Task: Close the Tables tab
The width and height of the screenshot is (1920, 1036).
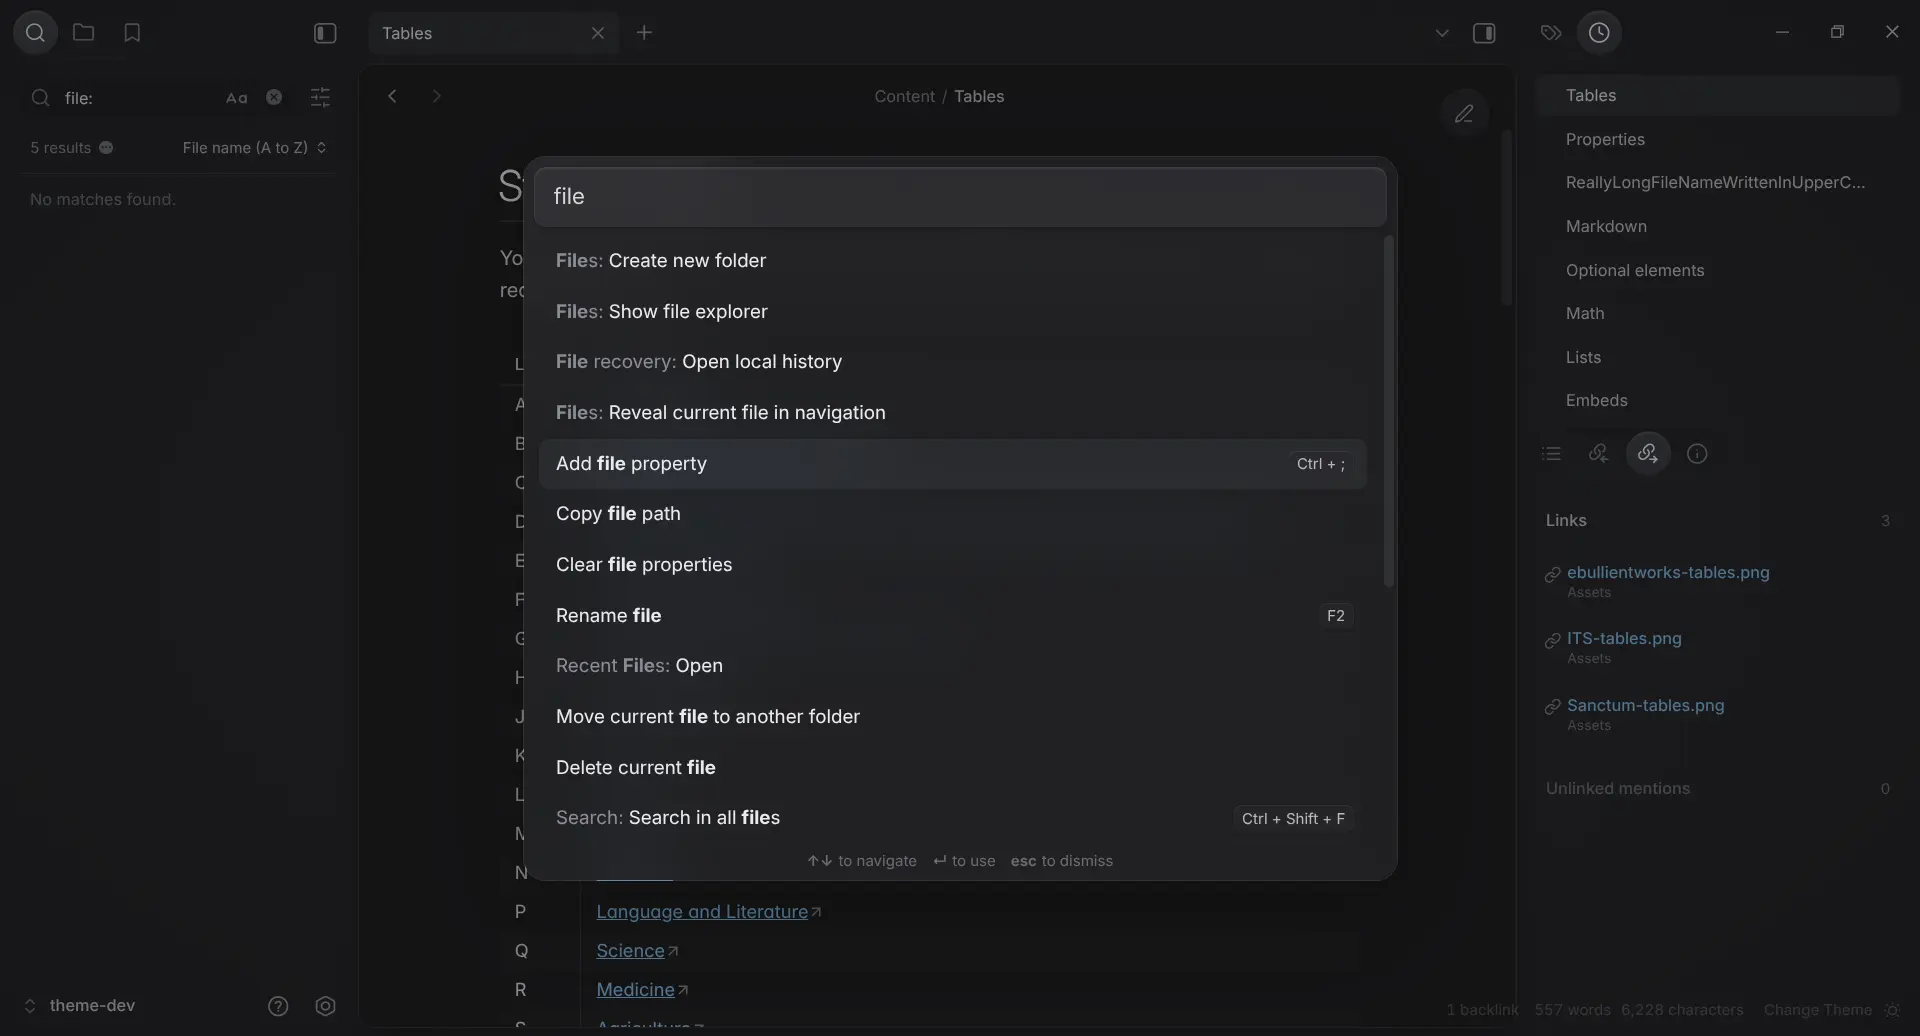Action: tap(598, 33)
